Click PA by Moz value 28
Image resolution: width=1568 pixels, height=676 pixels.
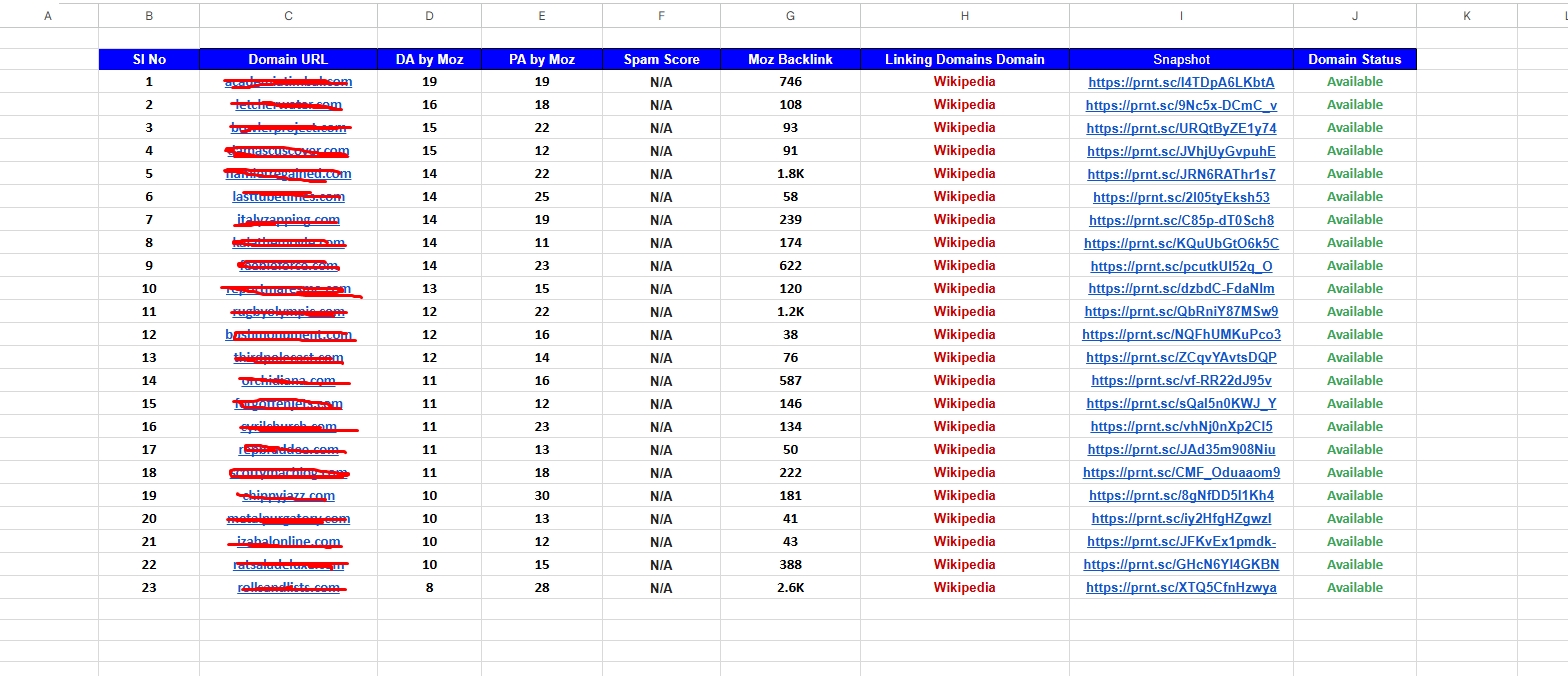(x=541, y=587)
